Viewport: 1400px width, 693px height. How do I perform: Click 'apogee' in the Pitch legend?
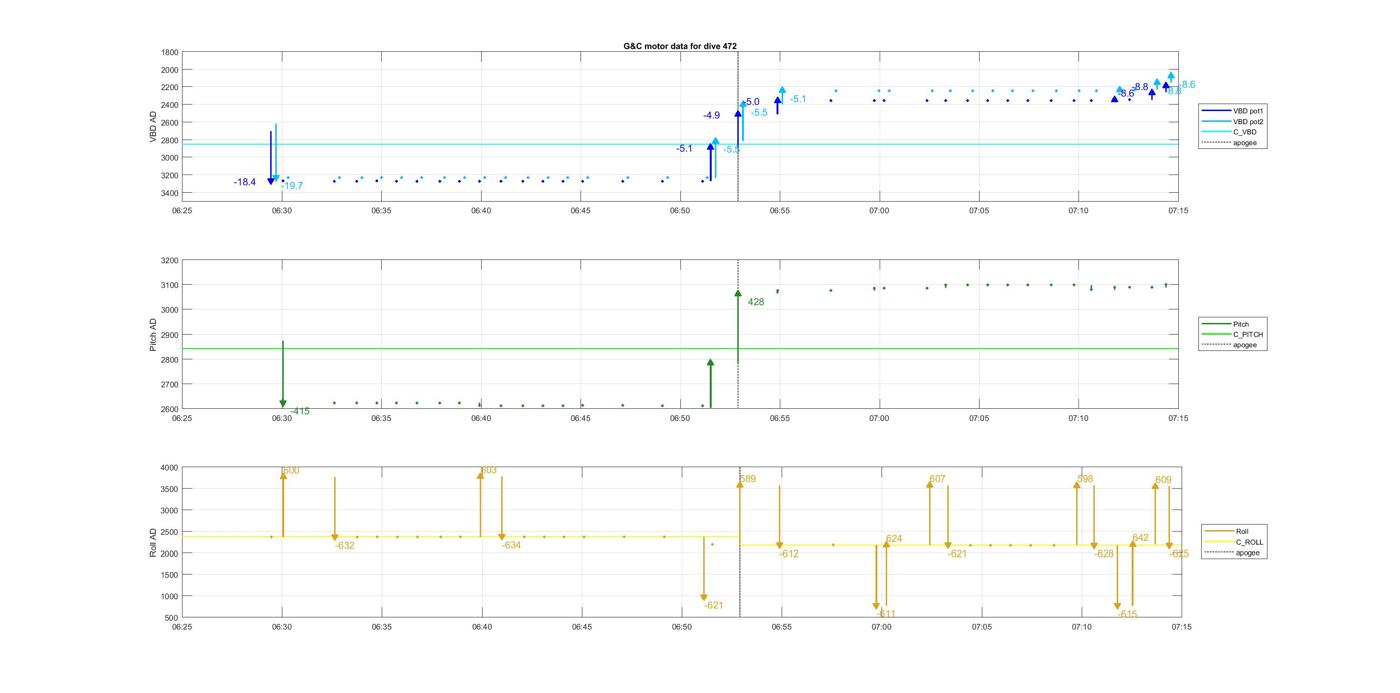tap(1244, 345)
